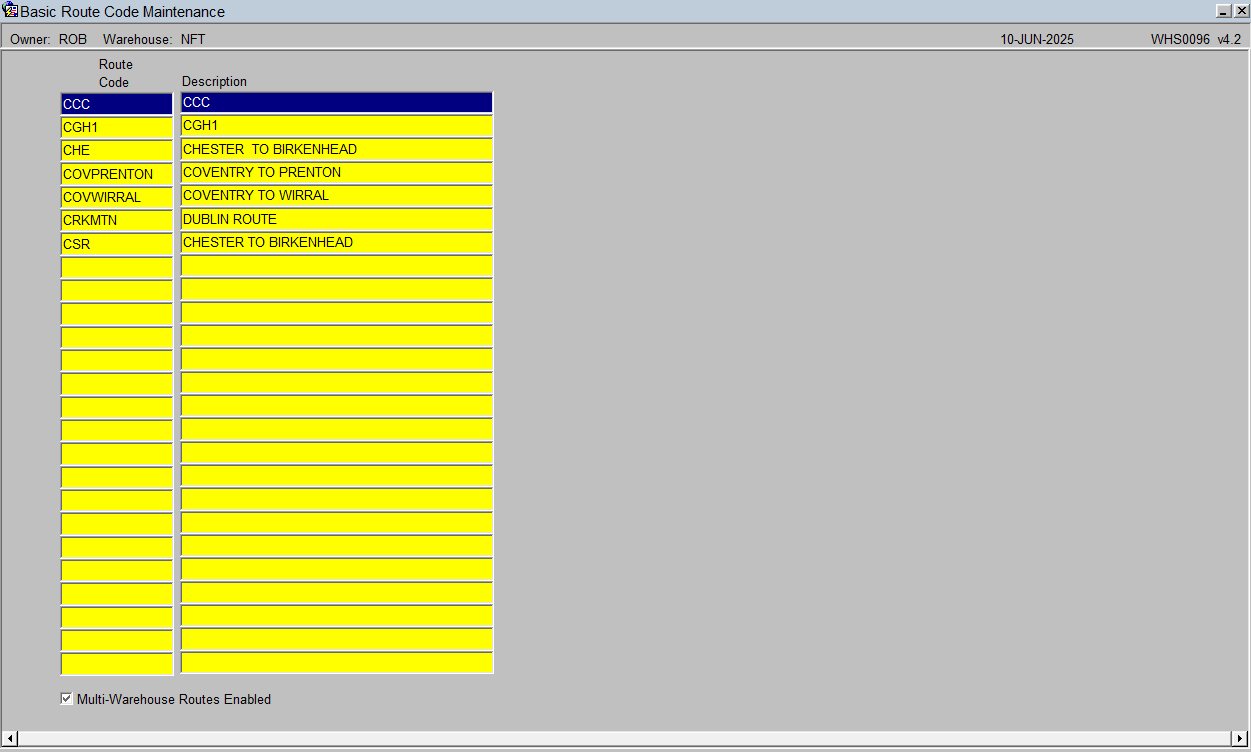Click COVENTRY TO PRENTON description
The image size is (1251, 752).
tap(337, 172)
